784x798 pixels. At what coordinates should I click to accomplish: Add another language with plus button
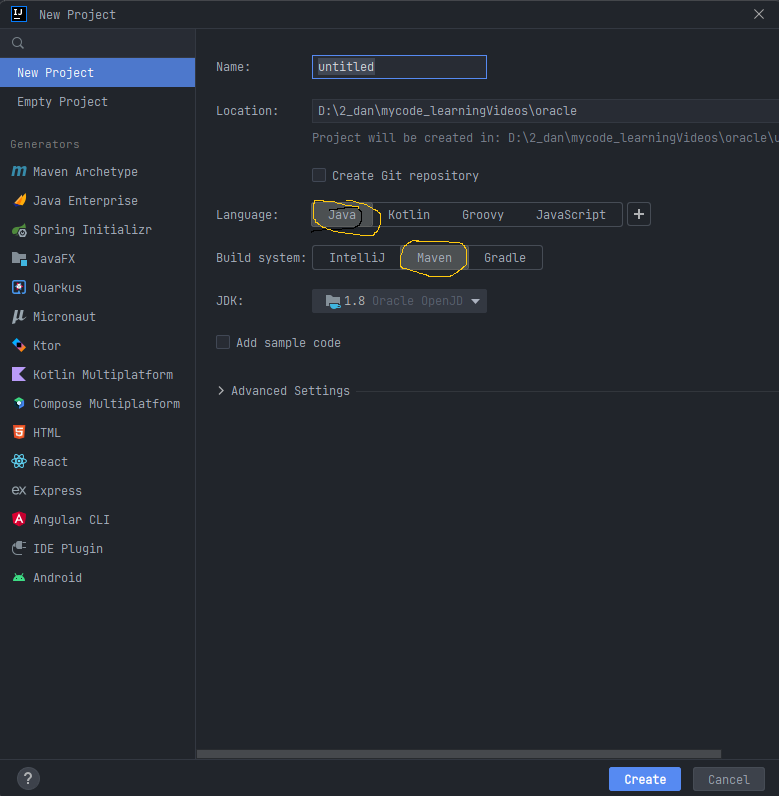point(639,214)
